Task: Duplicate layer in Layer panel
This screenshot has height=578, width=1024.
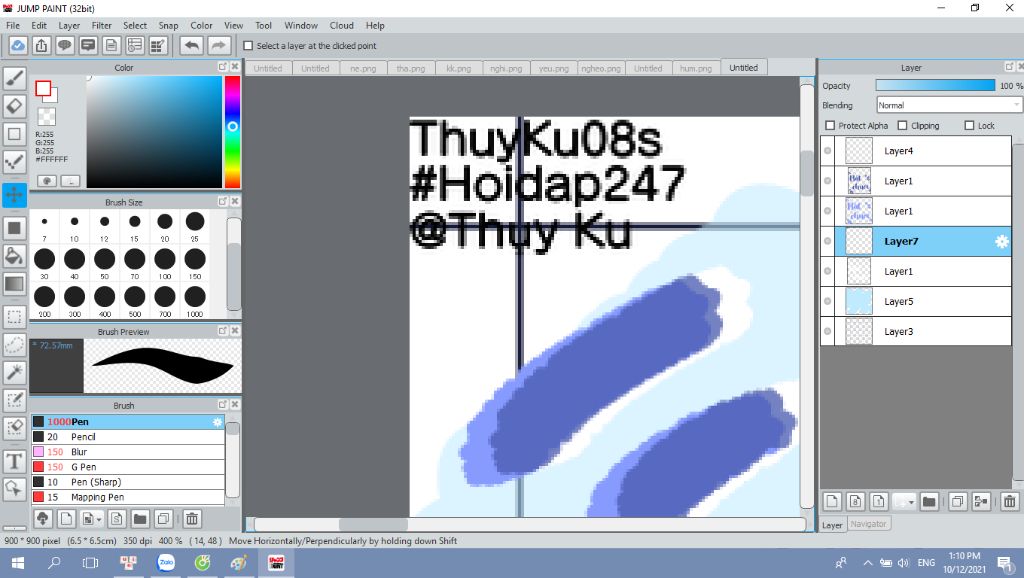Action: [x=957, y=502]
